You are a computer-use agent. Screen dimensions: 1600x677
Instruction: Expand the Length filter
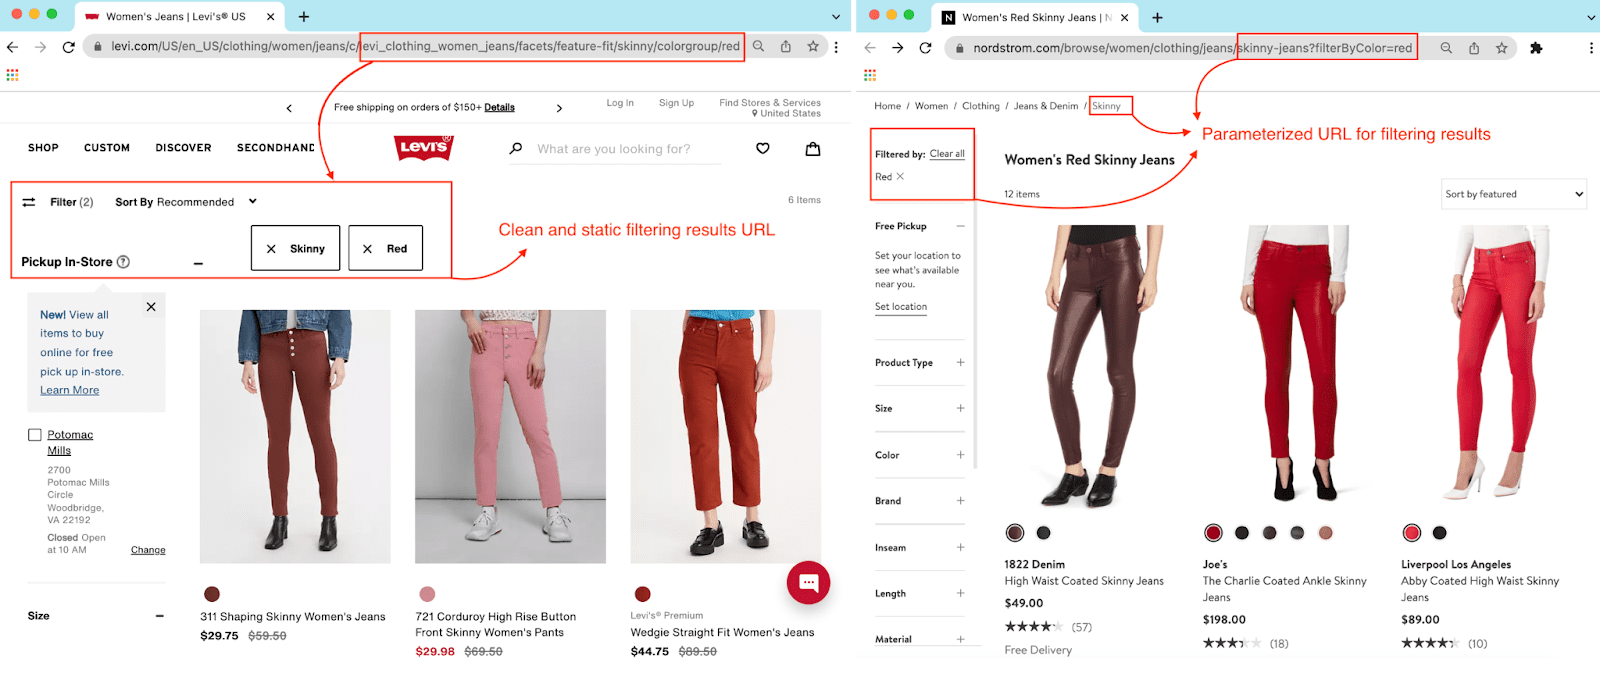pos(960,593)
